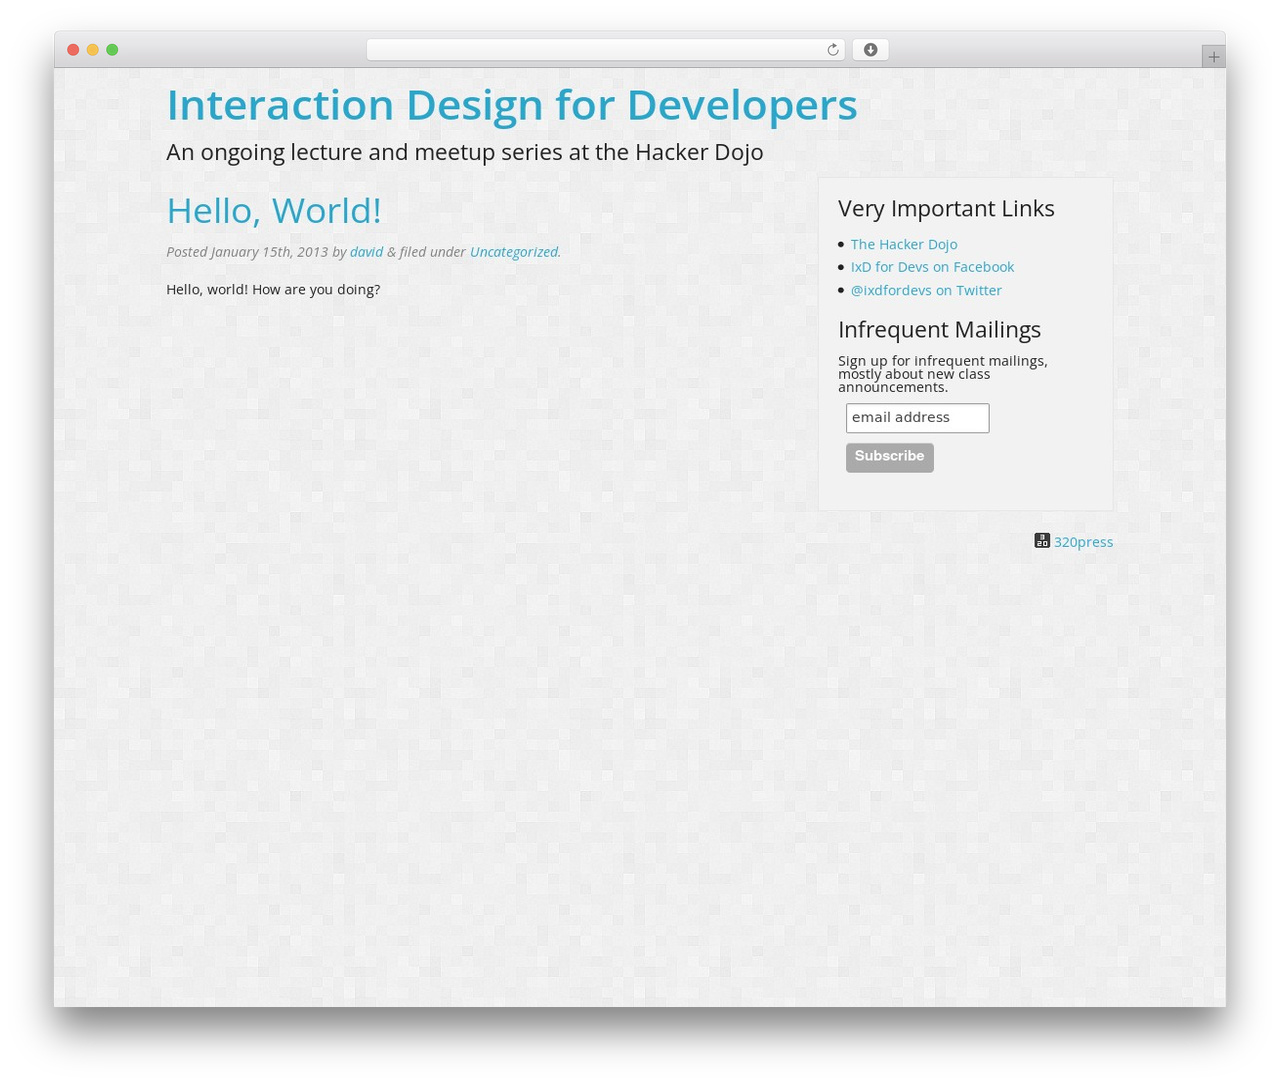Click the 'Posted January 15th, 2013' date text
The height and width of the screenshot is (1084, 1280).
tap(247, 252)
